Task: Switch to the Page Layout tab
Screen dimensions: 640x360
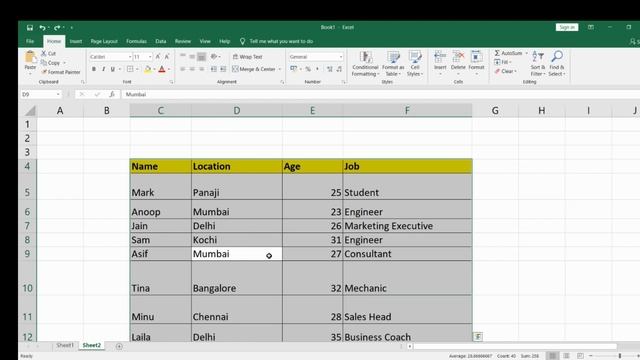Action: [104, 41]
